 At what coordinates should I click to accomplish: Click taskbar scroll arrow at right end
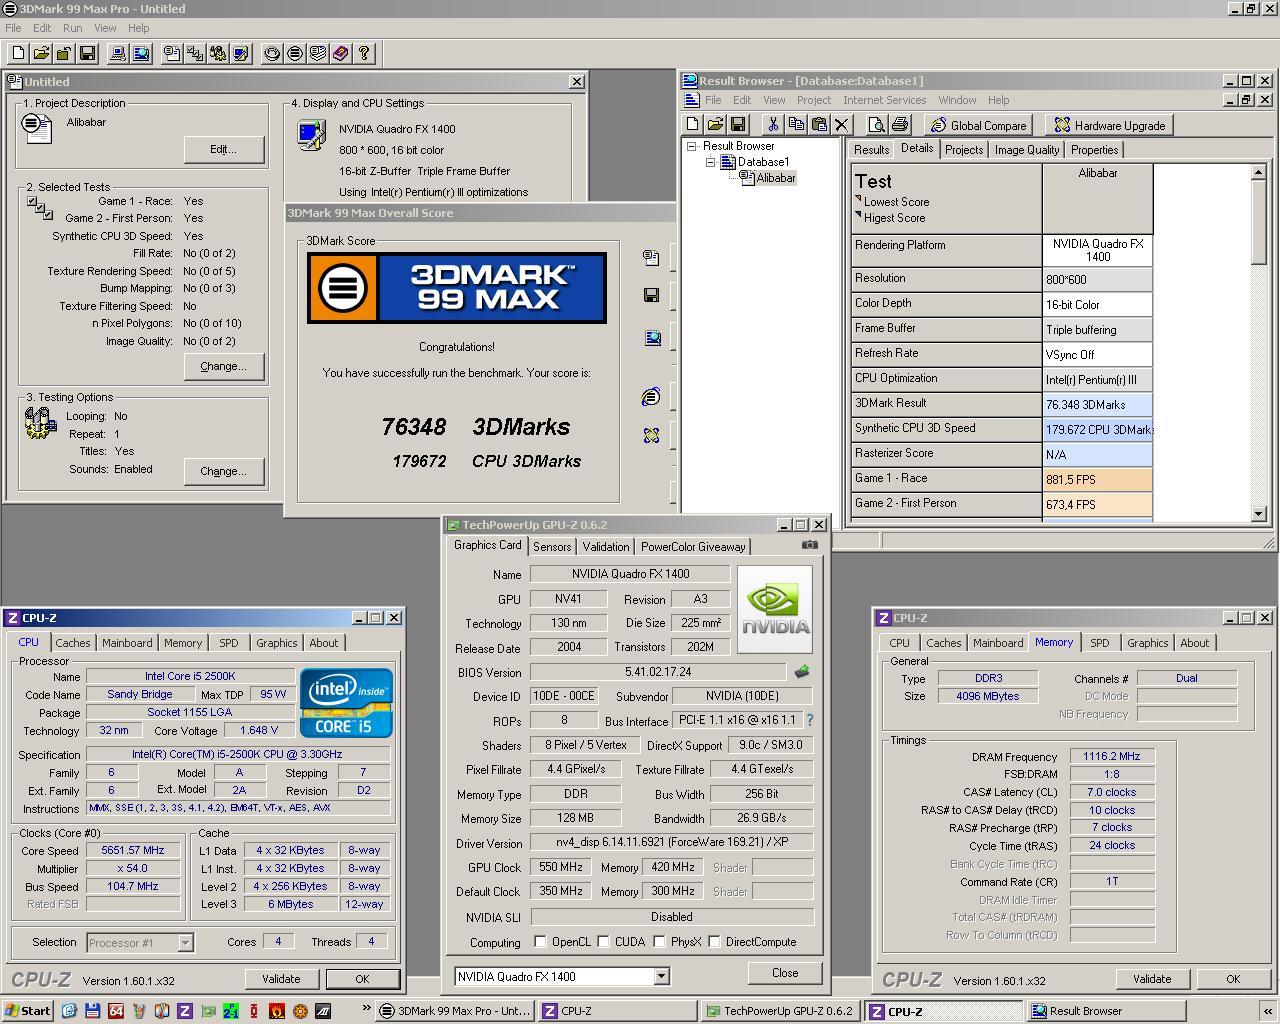(1267, 1011)
